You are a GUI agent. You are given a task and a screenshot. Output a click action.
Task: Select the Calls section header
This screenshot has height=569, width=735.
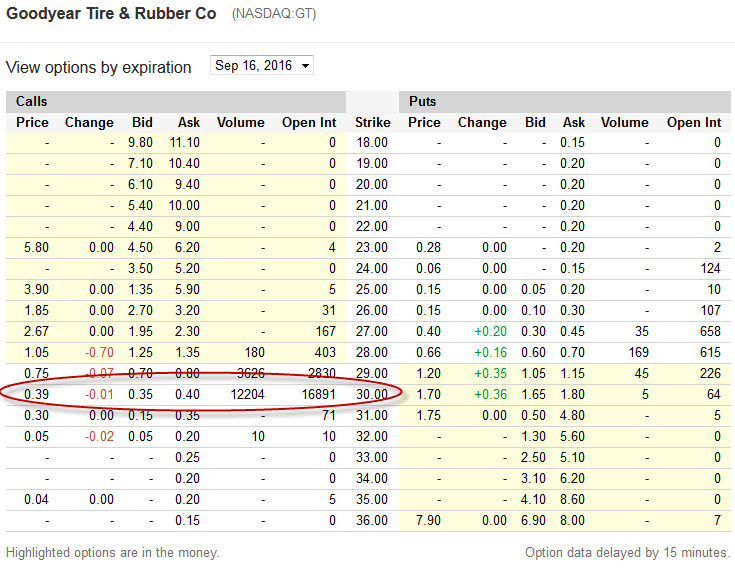(x=31, y=101)
